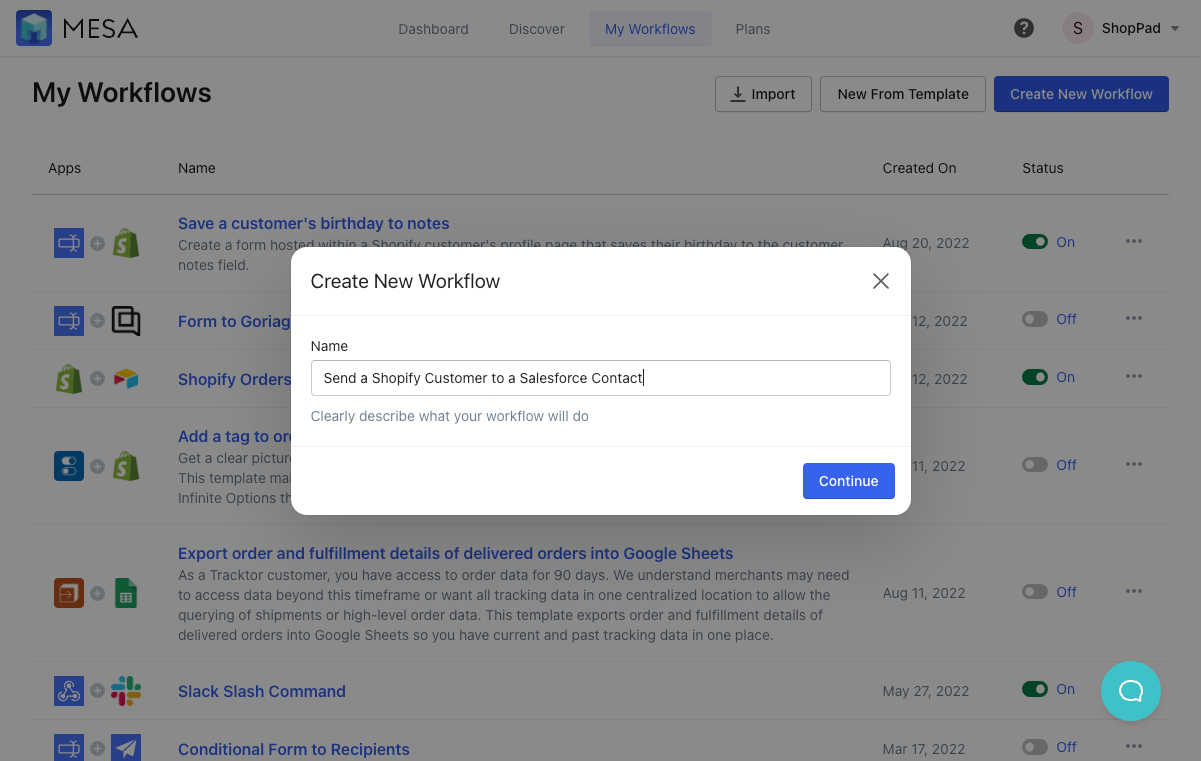Click New From Template button
The width and height of the screenshot is (1201, 761).
click(903, 94)
